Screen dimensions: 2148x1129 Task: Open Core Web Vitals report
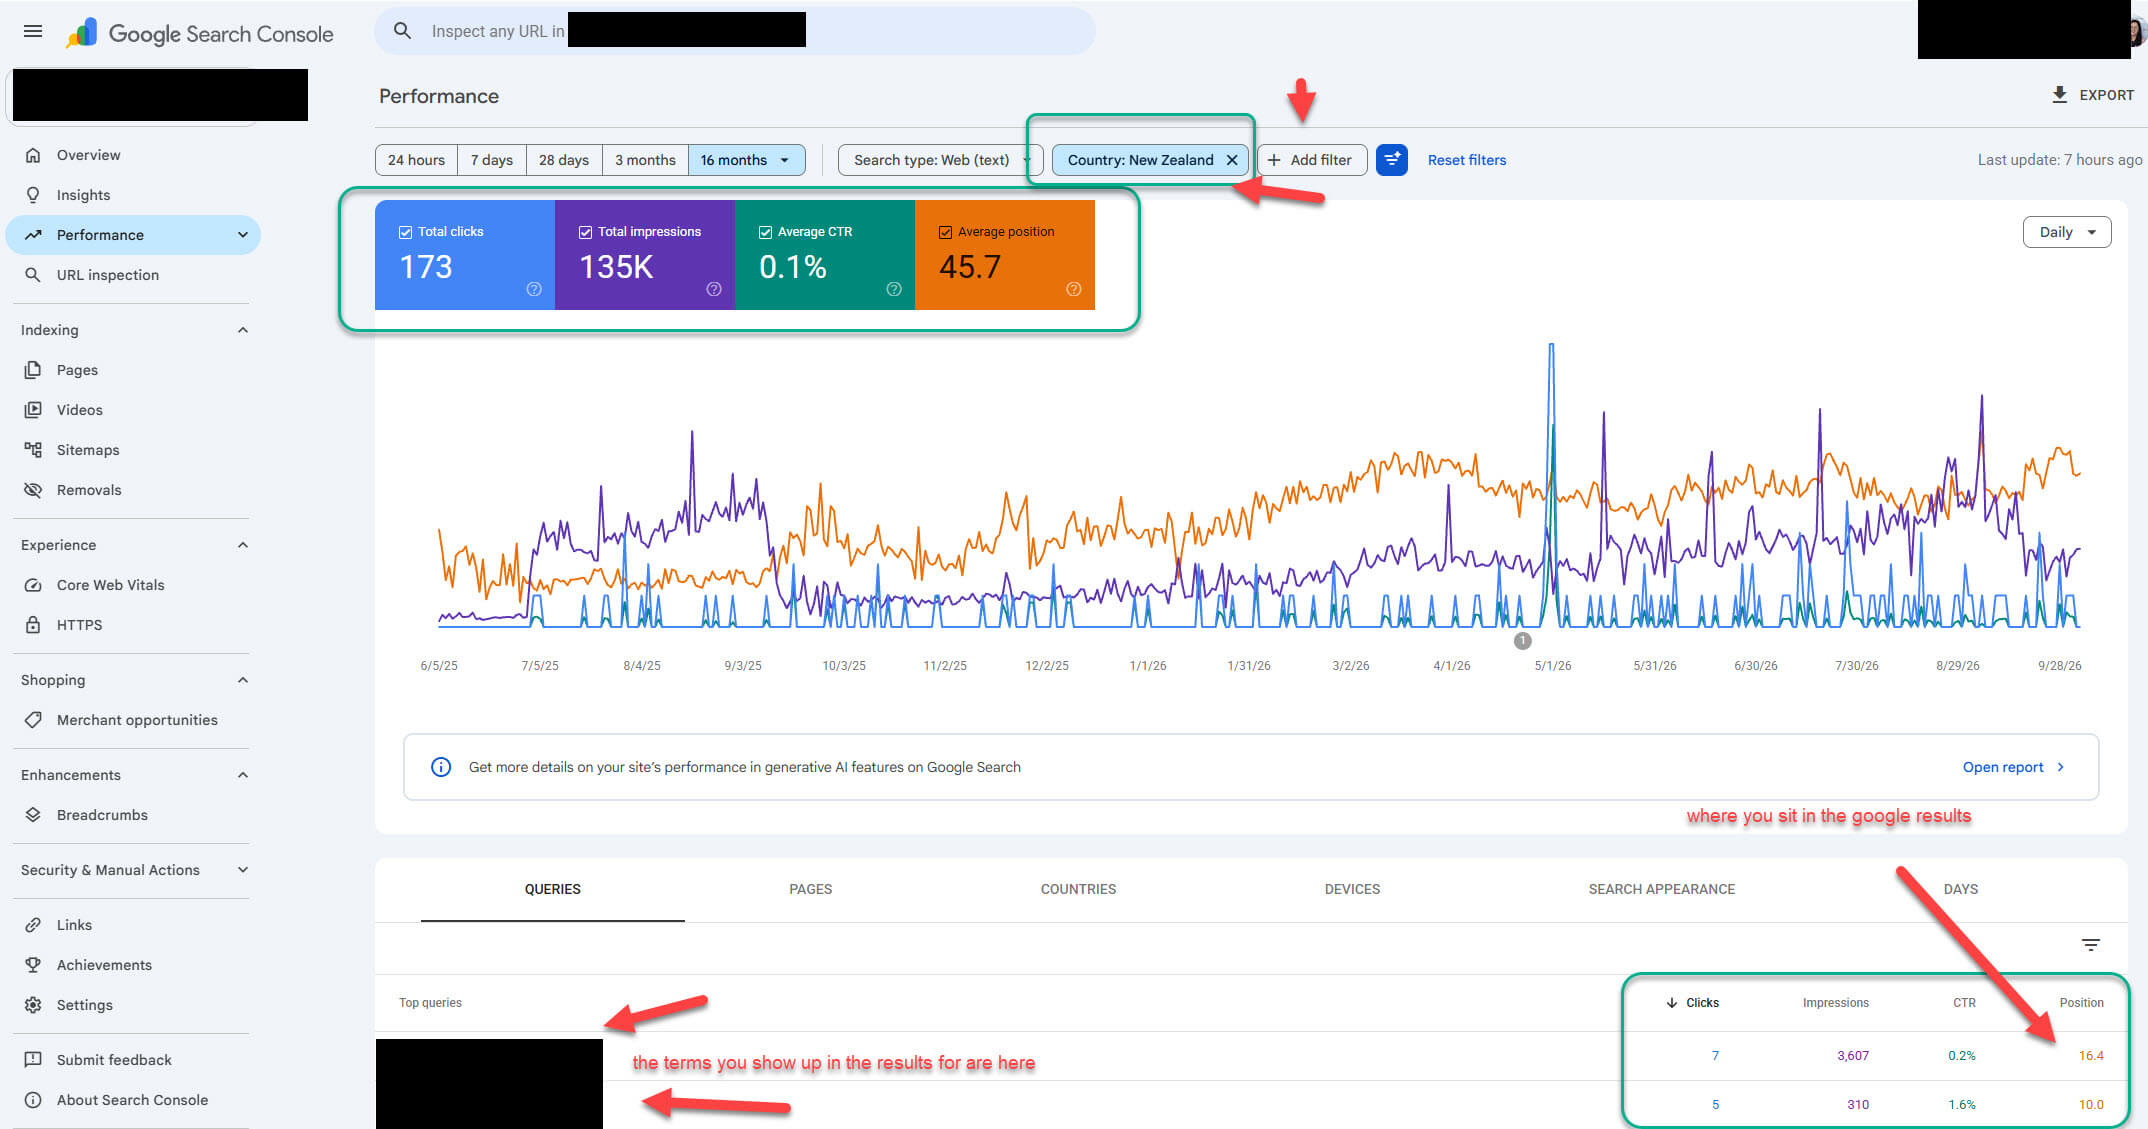pos(110,585)
